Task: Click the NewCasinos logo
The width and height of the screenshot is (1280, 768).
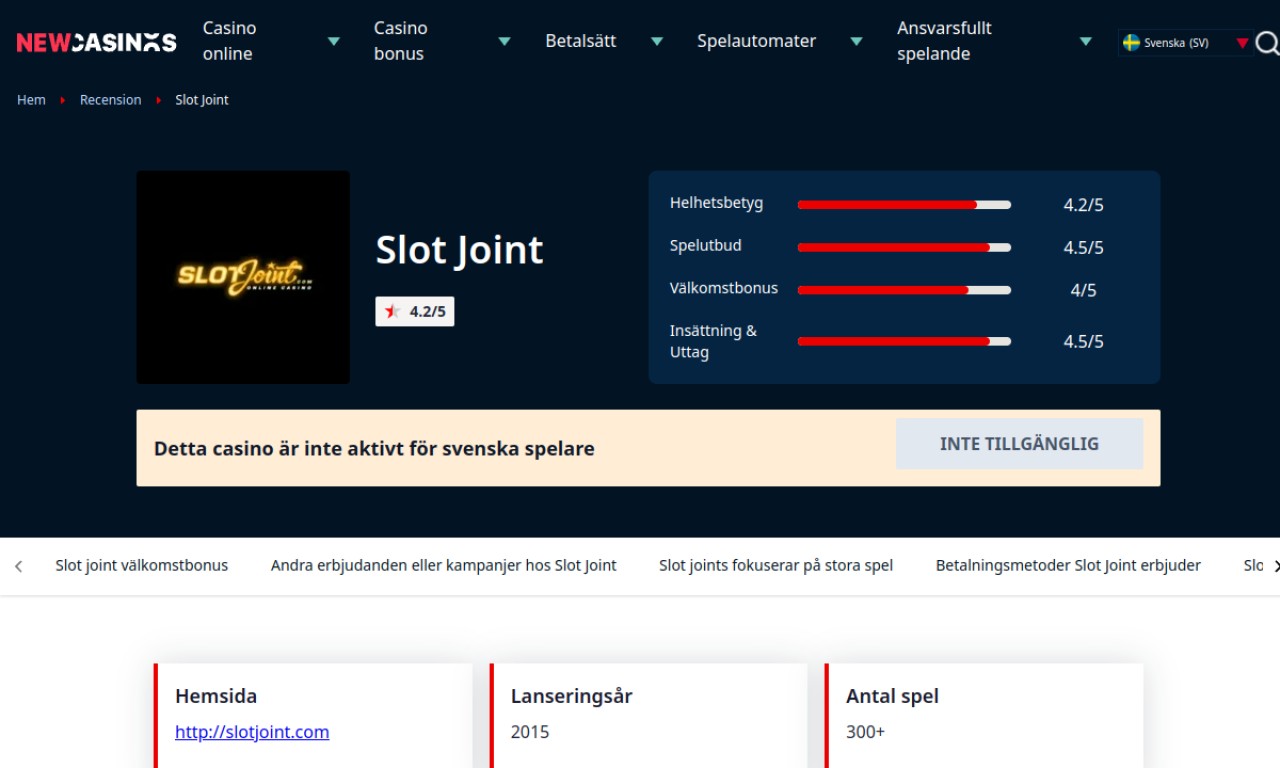Action: (x=96, y=42)
